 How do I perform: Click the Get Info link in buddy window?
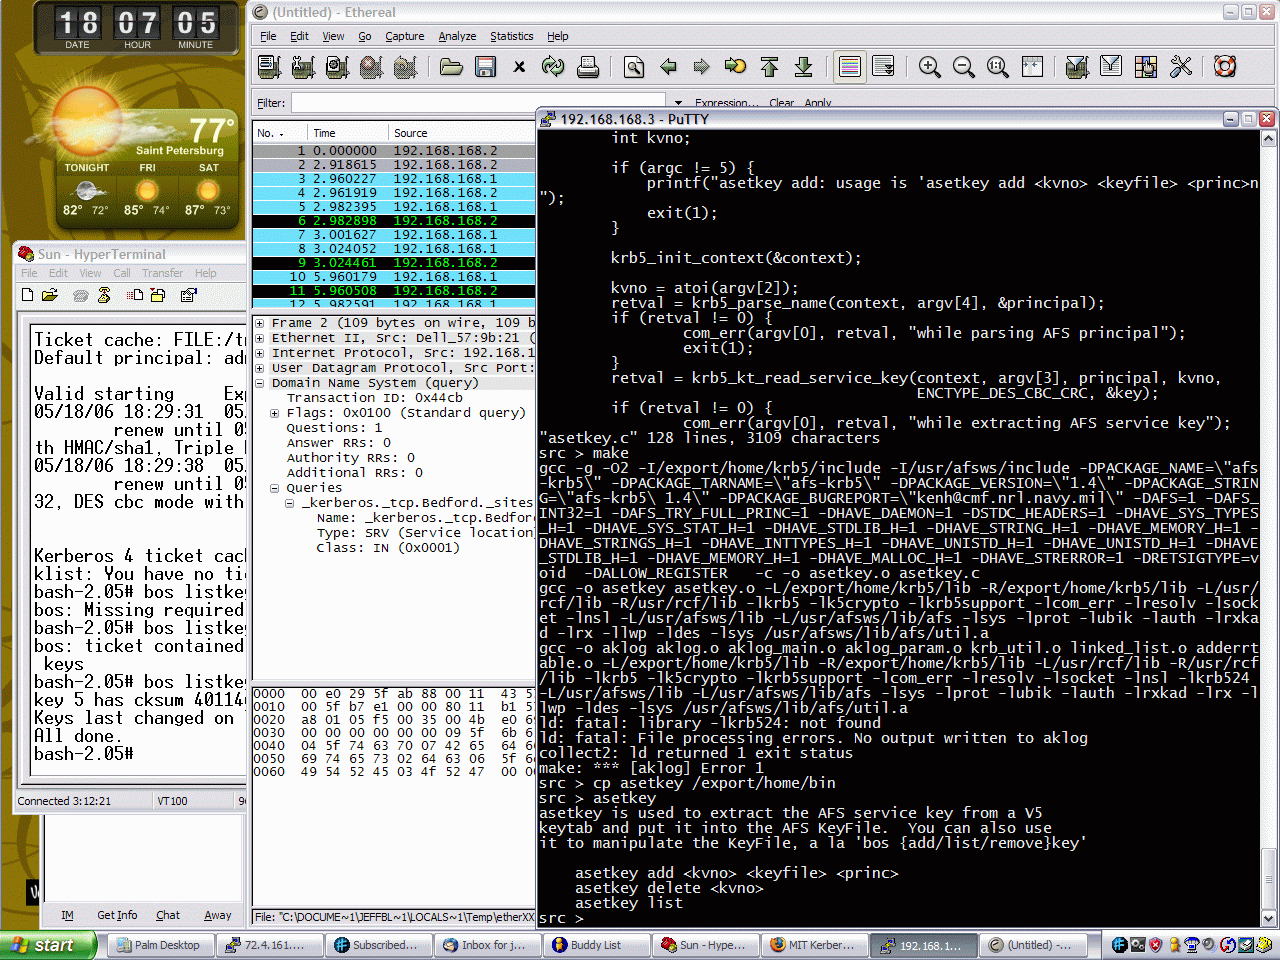point(117,915)
